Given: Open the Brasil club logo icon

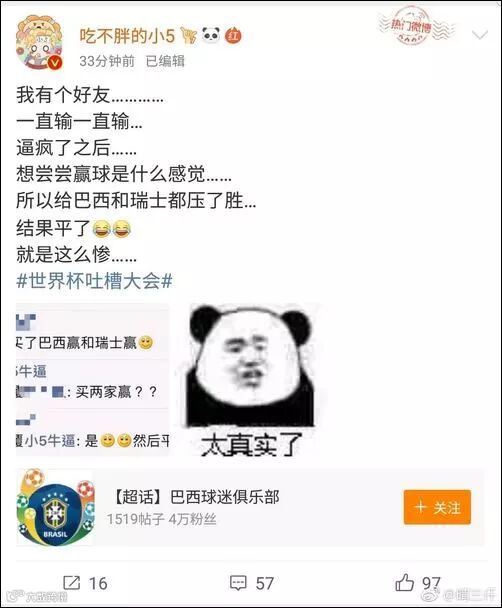Looking at the screenshot, I should pos(55,507).
